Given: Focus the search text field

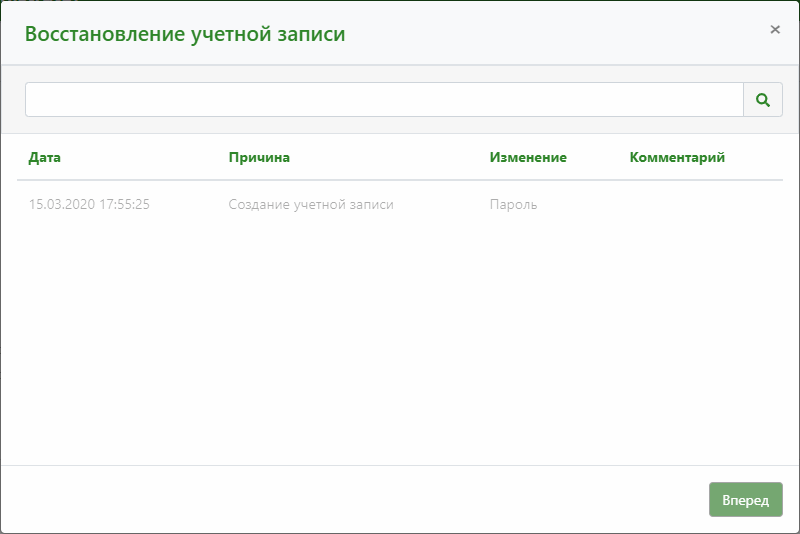Looking at the screenshot, I should click(384, 100).
